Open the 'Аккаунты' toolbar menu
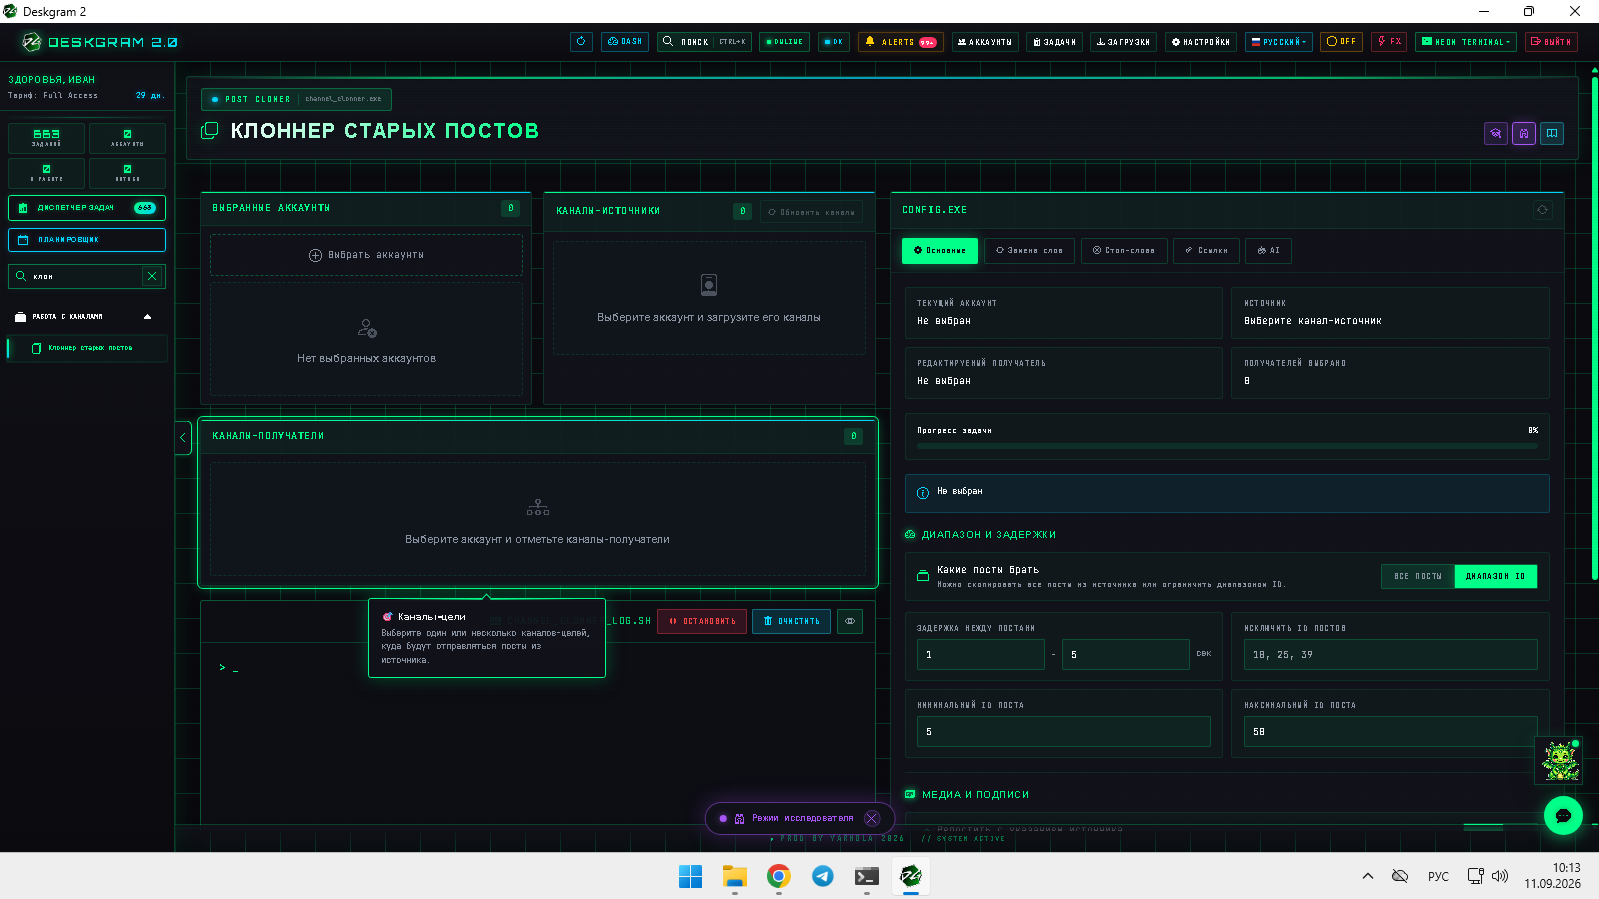 (x=985, y=42)
